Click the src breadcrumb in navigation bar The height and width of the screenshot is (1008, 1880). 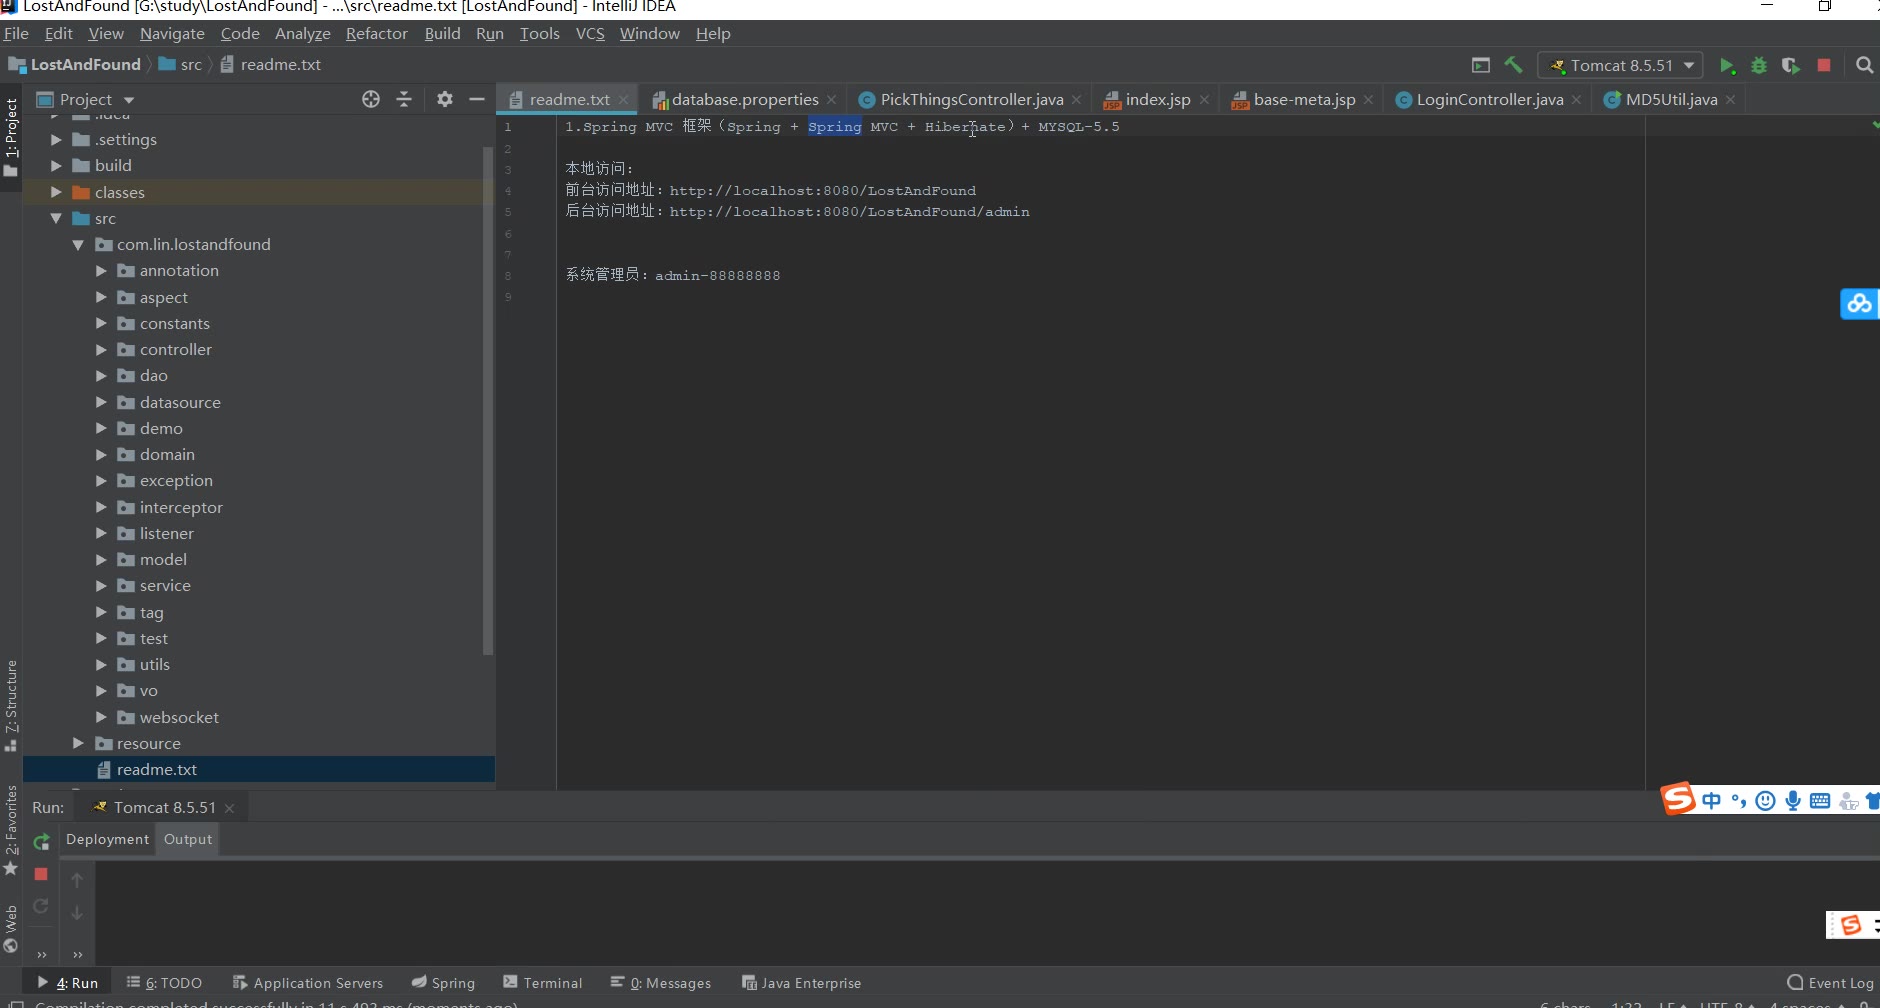[x=180, y=64]
